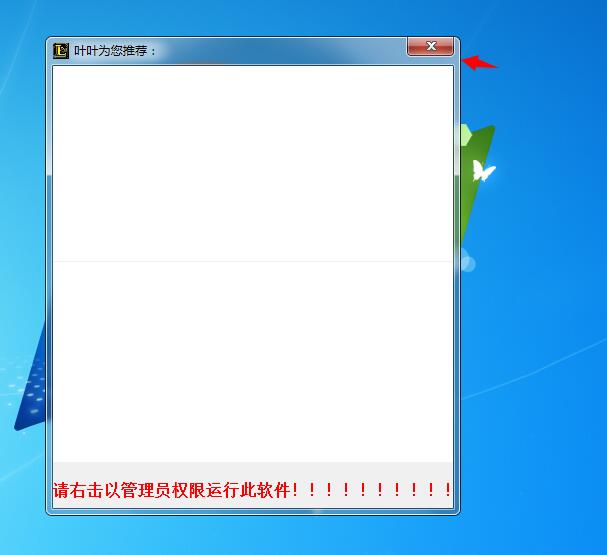Image resolution: width=607 pixels, height=555 pixels.
Task: Click inside the upper blank white panel
Action: point(252,162)
